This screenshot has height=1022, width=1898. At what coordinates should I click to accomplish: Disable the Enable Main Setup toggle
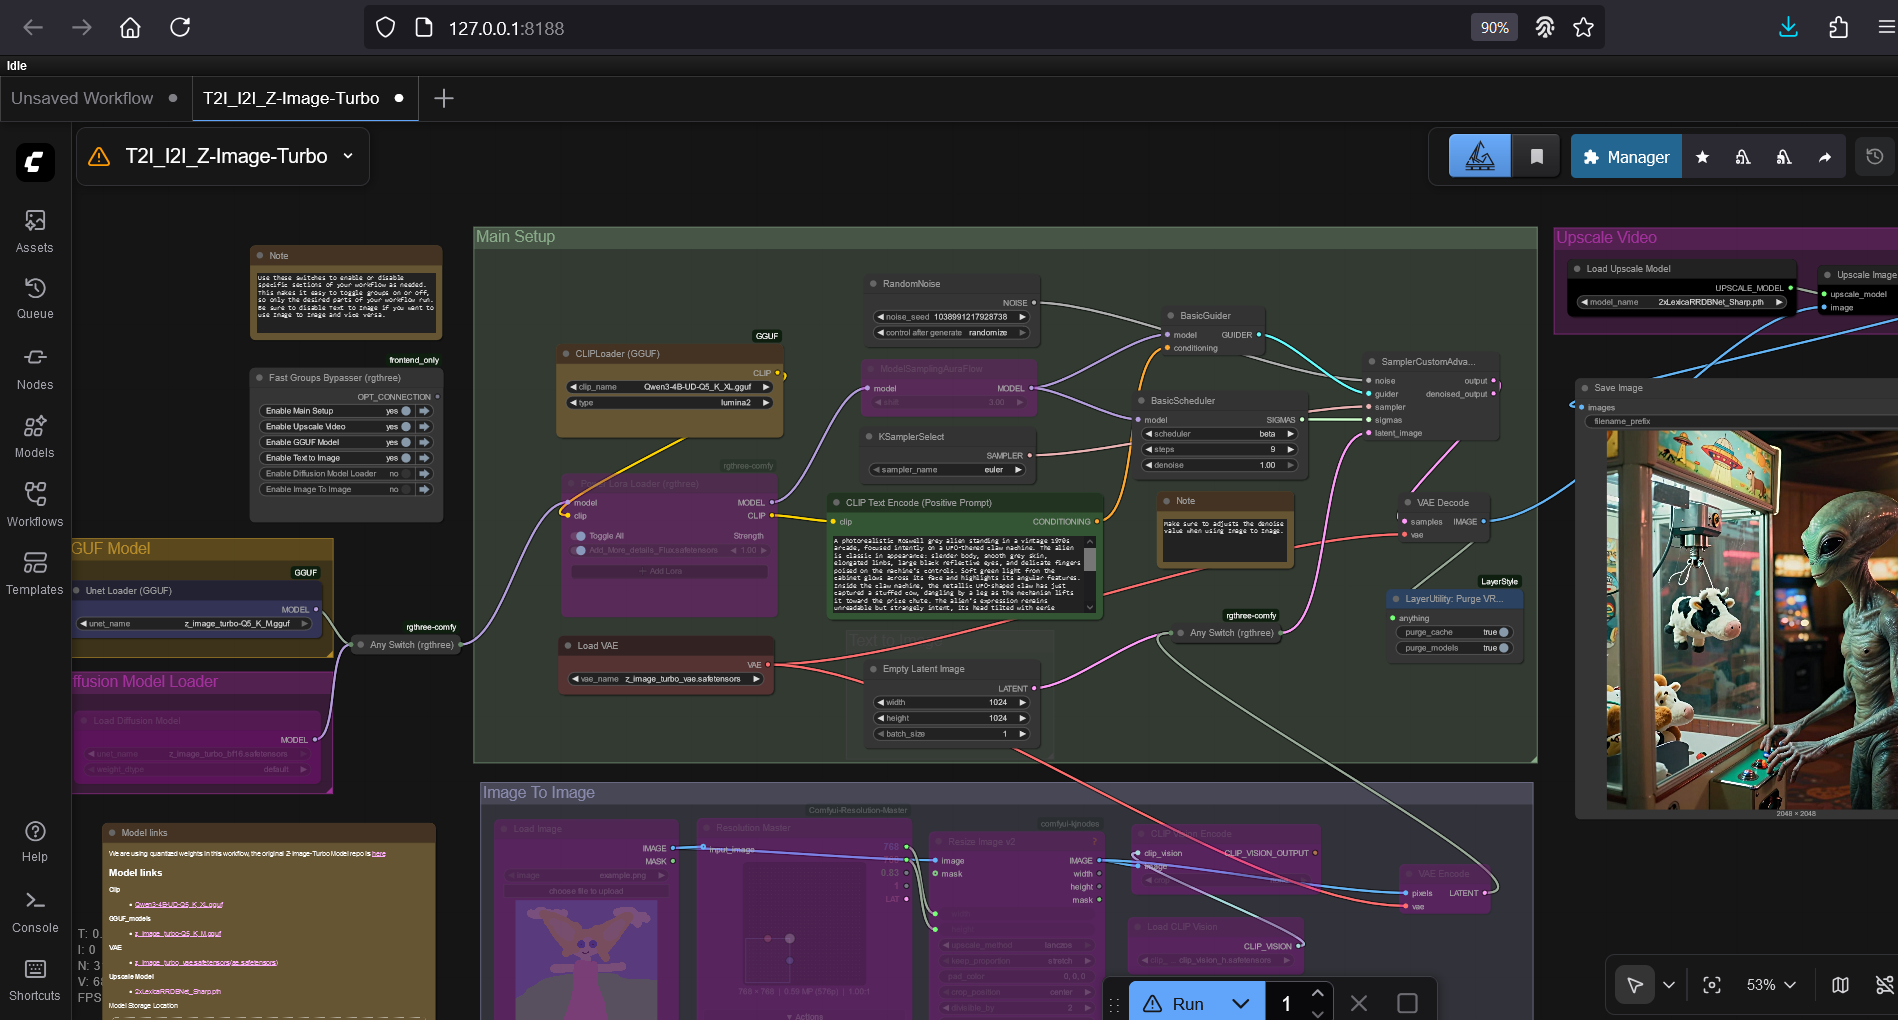click(x=404, y=411)
